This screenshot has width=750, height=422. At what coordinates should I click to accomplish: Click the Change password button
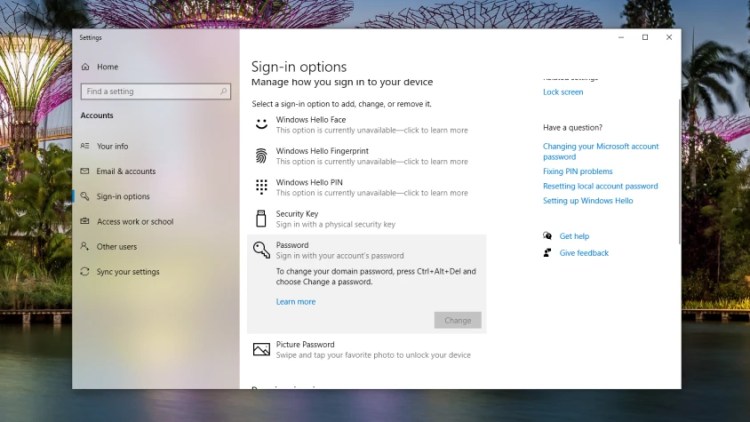[x=458, y=320]
